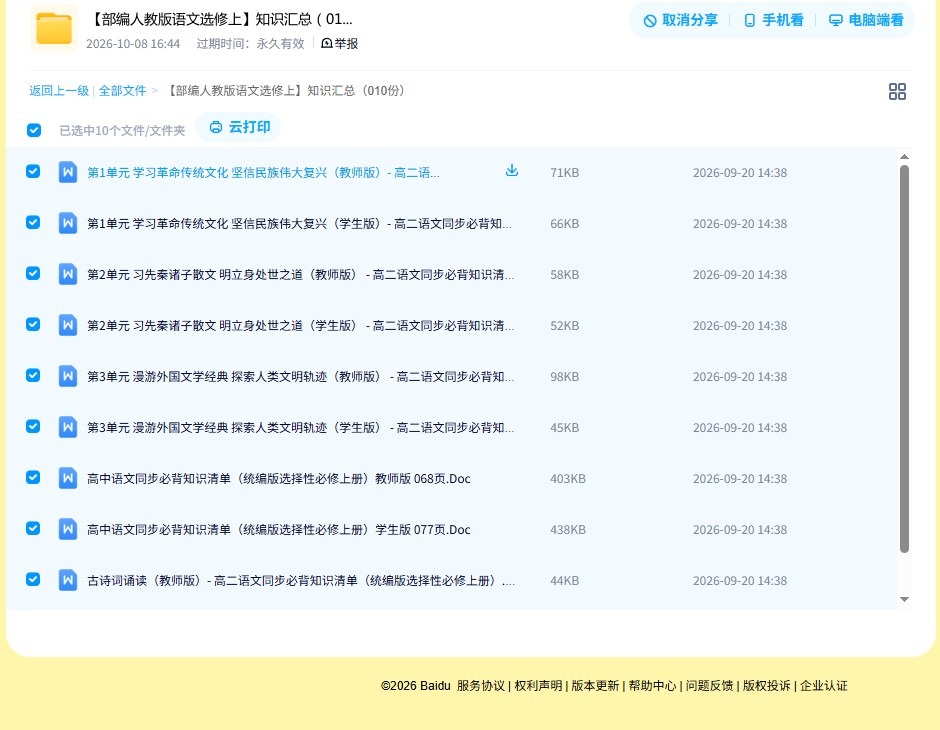Open 第3单元 漫游外国文学经典 教师版 file name
940x730 pixels.
[300, 376]
